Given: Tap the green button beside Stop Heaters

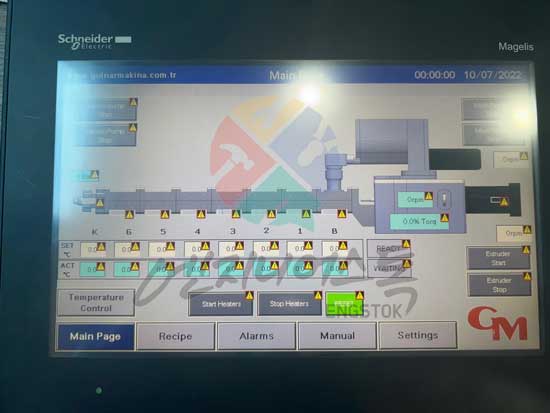Looking at the screenshot, I should 344,304.
